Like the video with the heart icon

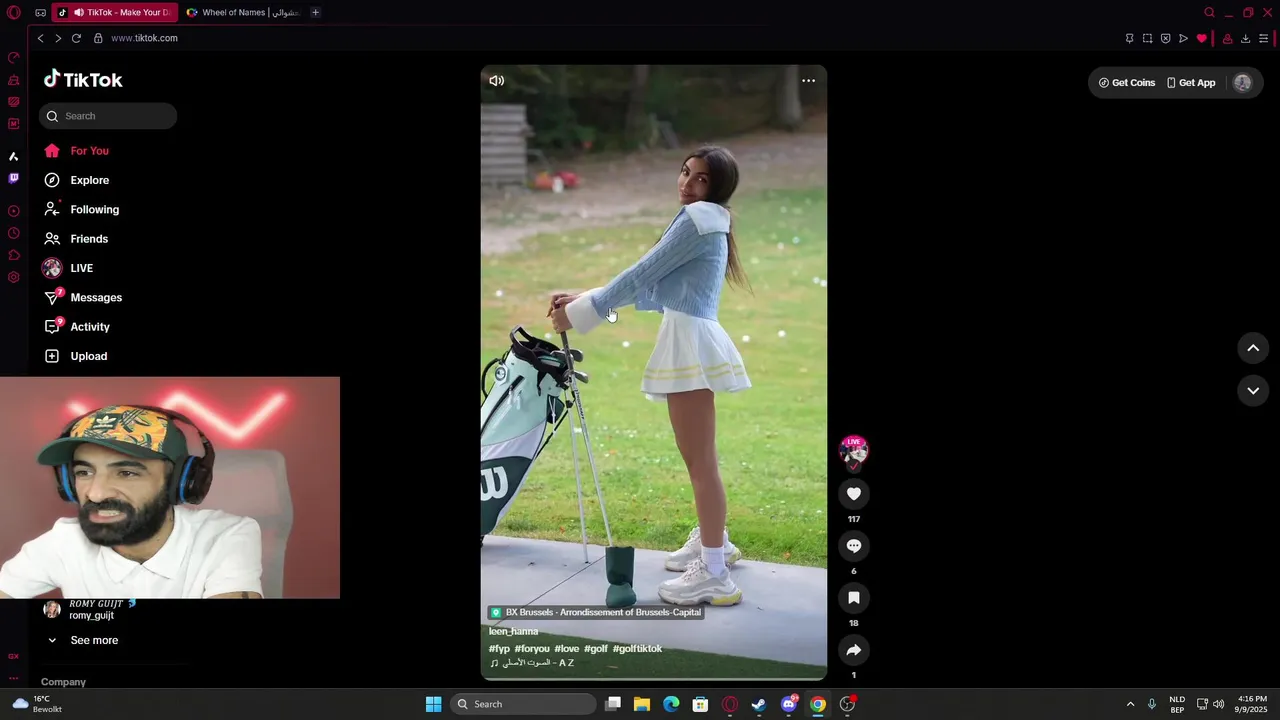coord(853,493)
